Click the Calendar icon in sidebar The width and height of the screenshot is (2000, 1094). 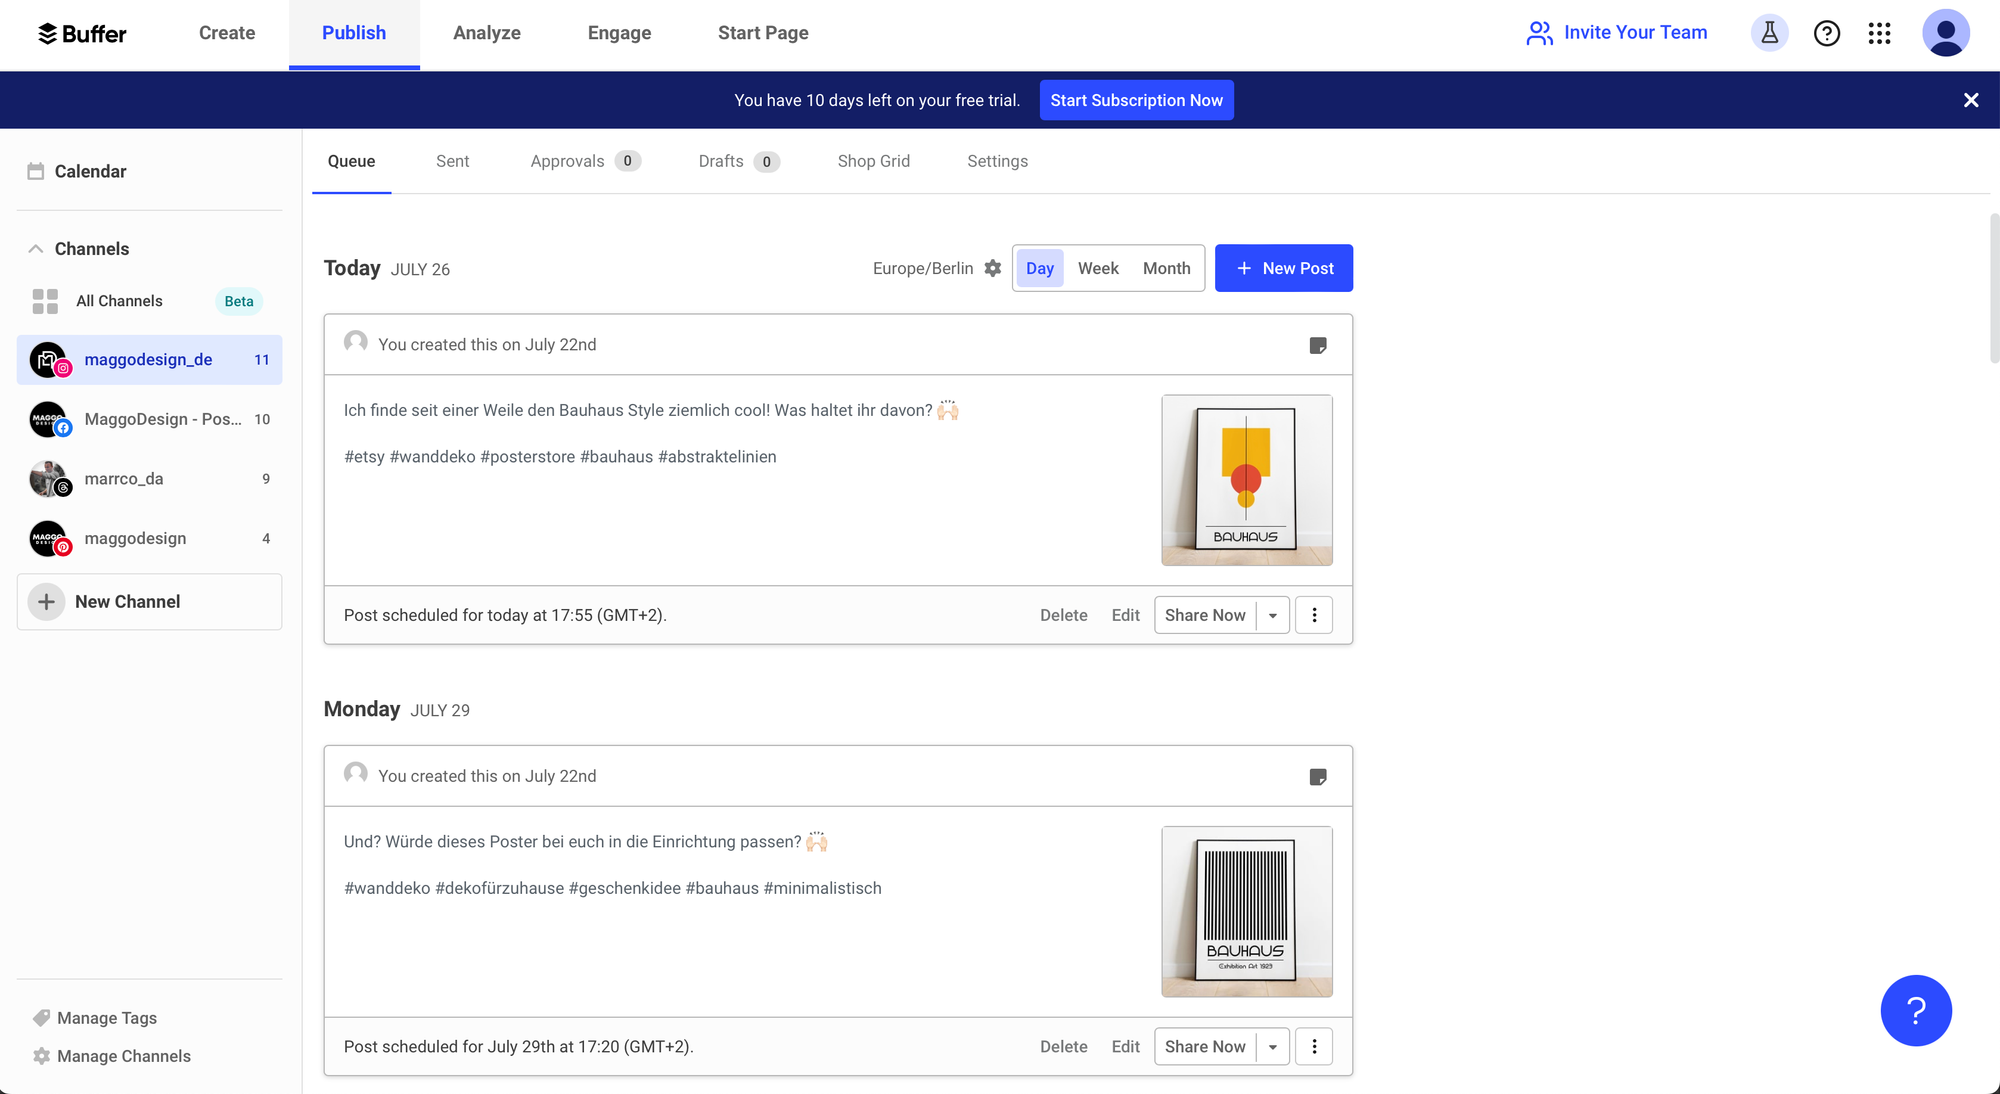tap(36, 171)
